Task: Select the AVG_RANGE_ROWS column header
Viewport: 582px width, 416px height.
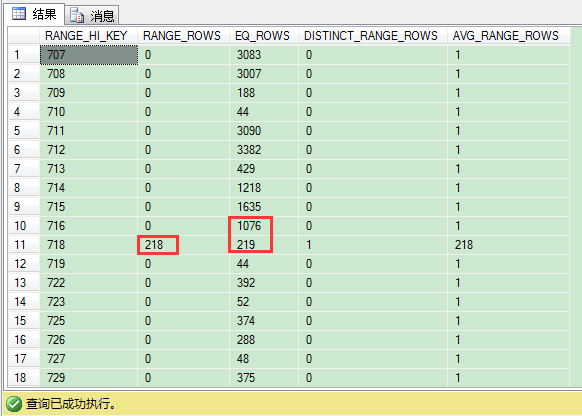Action: pyautogui.click(x=509, y=36)
